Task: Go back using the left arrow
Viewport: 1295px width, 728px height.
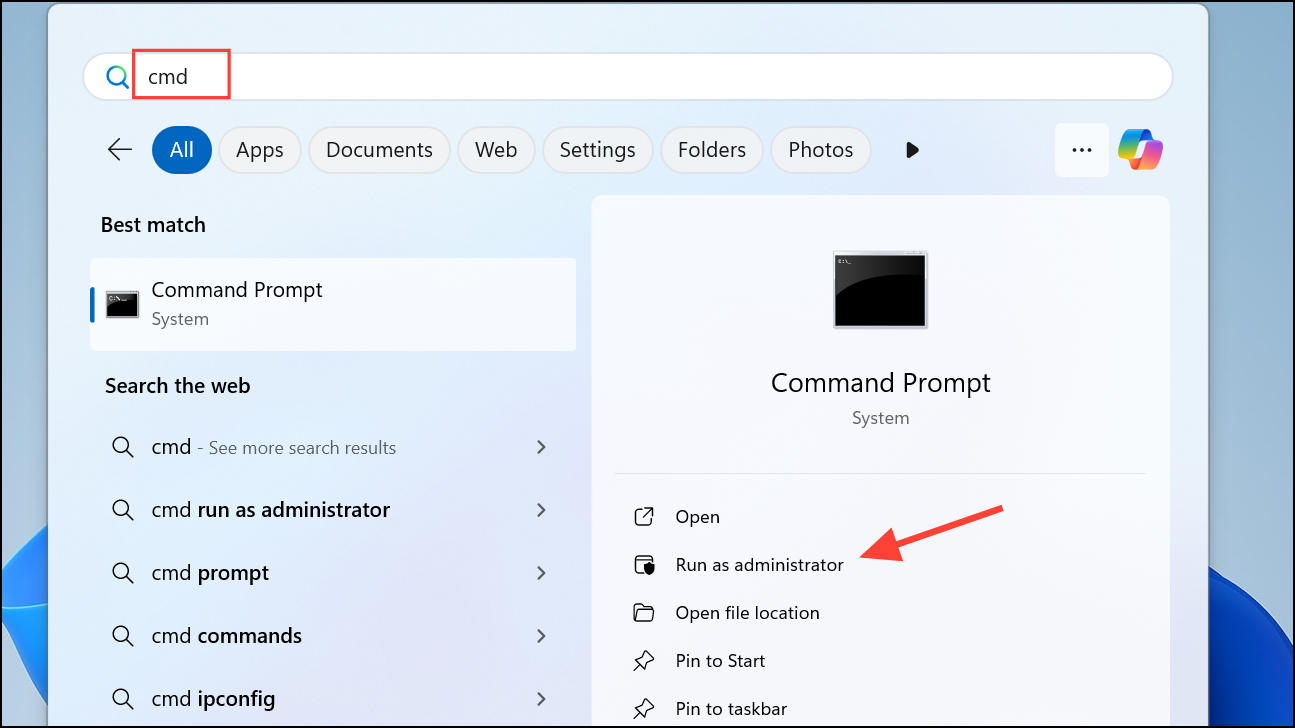Action: 120,150
